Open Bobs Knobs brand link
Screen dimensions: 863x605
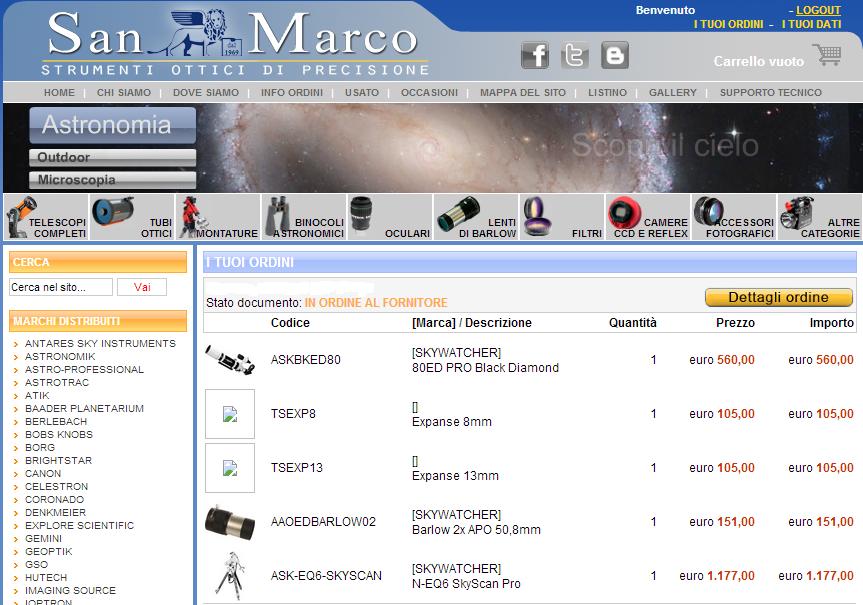[58, 434]
